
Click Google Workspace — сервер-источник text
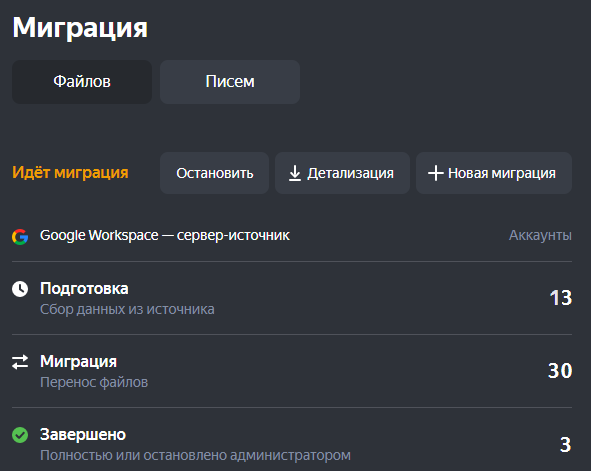tap(165, 236)
